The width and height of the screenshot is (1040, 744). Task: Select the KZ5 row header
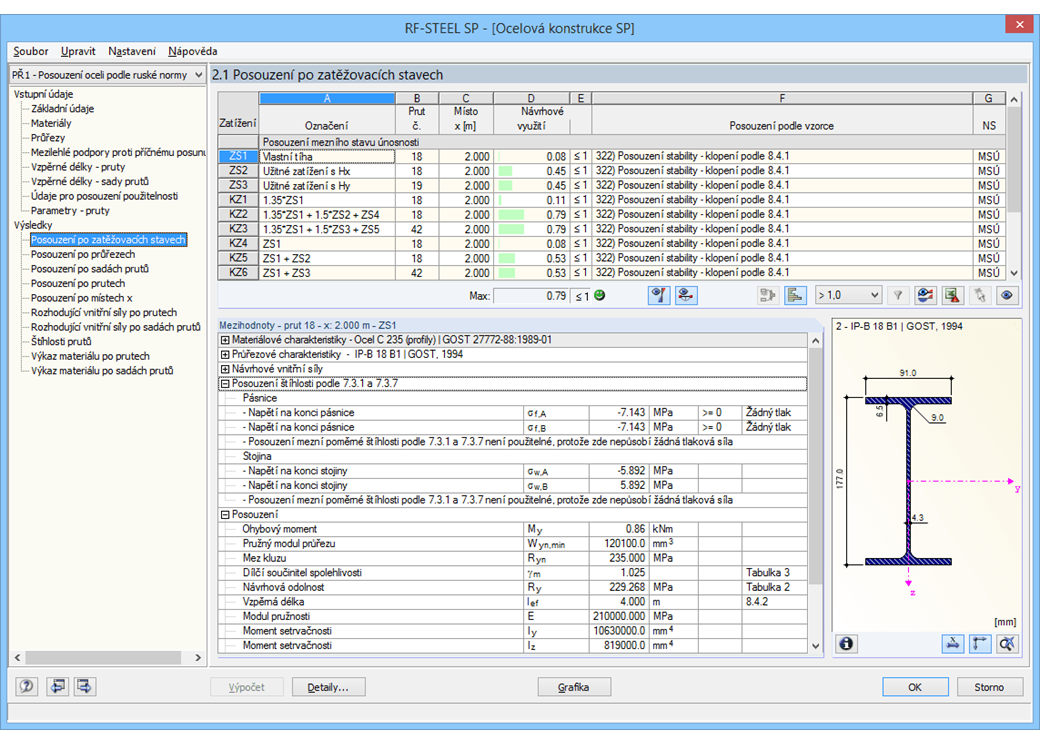pos(238,259)
